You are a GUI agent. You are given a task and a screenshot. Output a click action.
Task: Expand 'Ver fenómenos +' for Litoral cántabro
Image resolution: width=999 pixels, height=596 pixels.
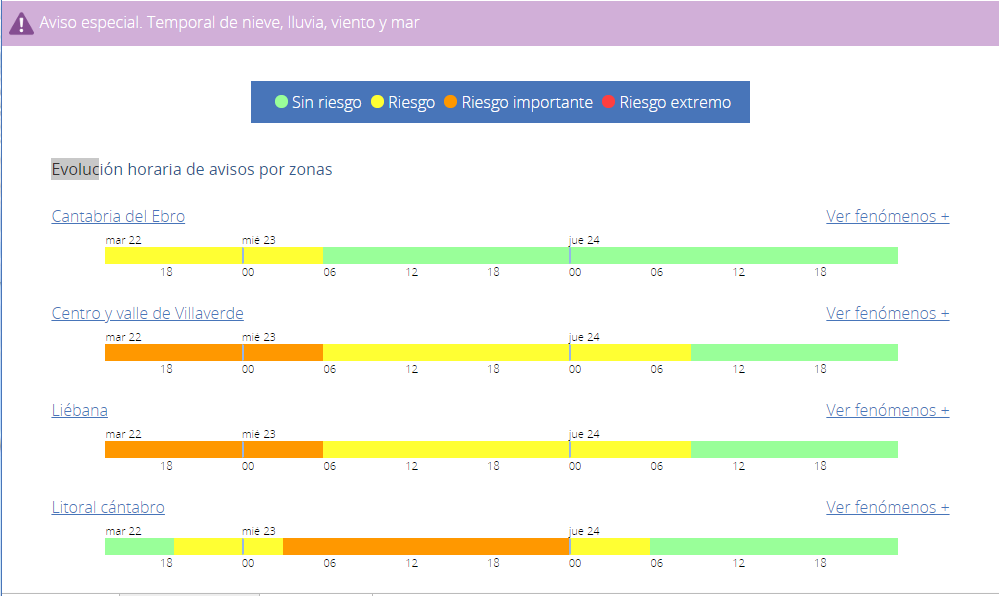(887, 507)
